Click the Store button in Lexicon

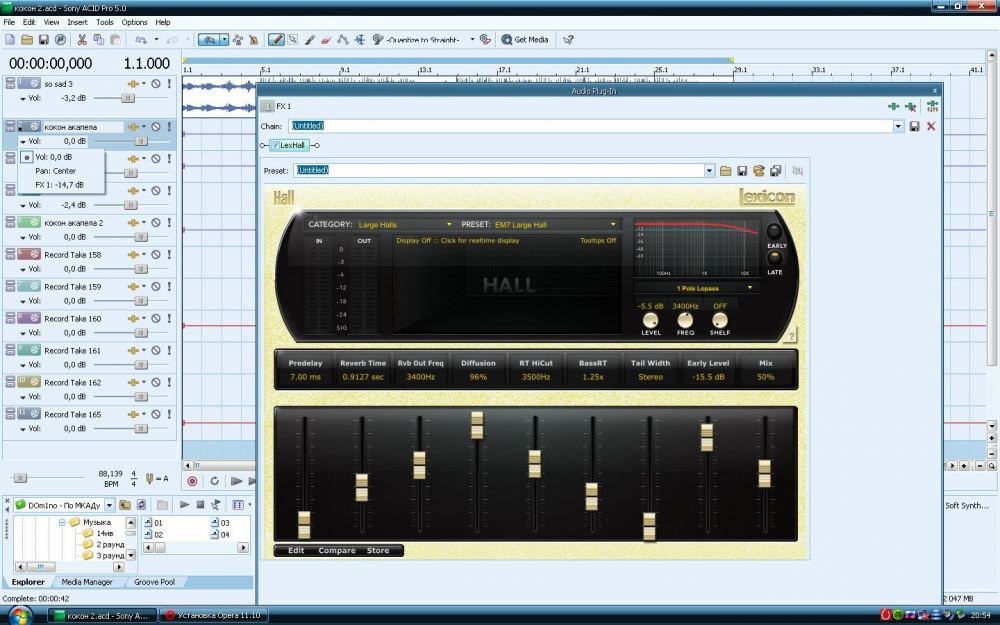tap(378, 550)
